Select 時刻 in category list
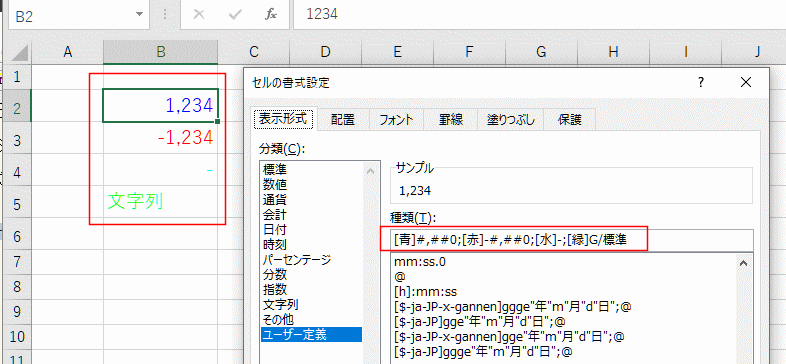 311,244
